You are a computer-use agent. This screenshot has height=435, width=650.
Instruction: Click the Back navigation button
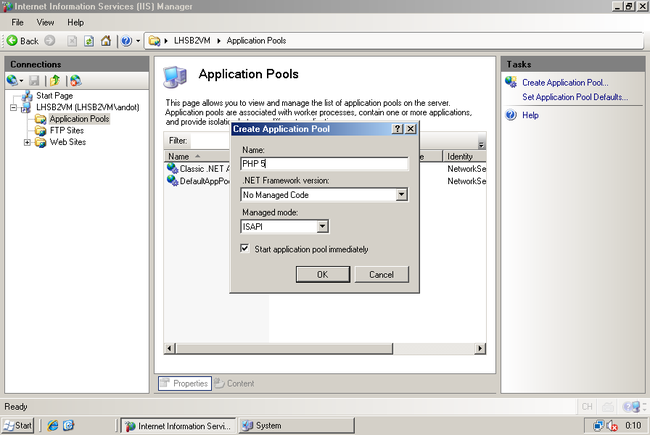(x=23, y=41)
